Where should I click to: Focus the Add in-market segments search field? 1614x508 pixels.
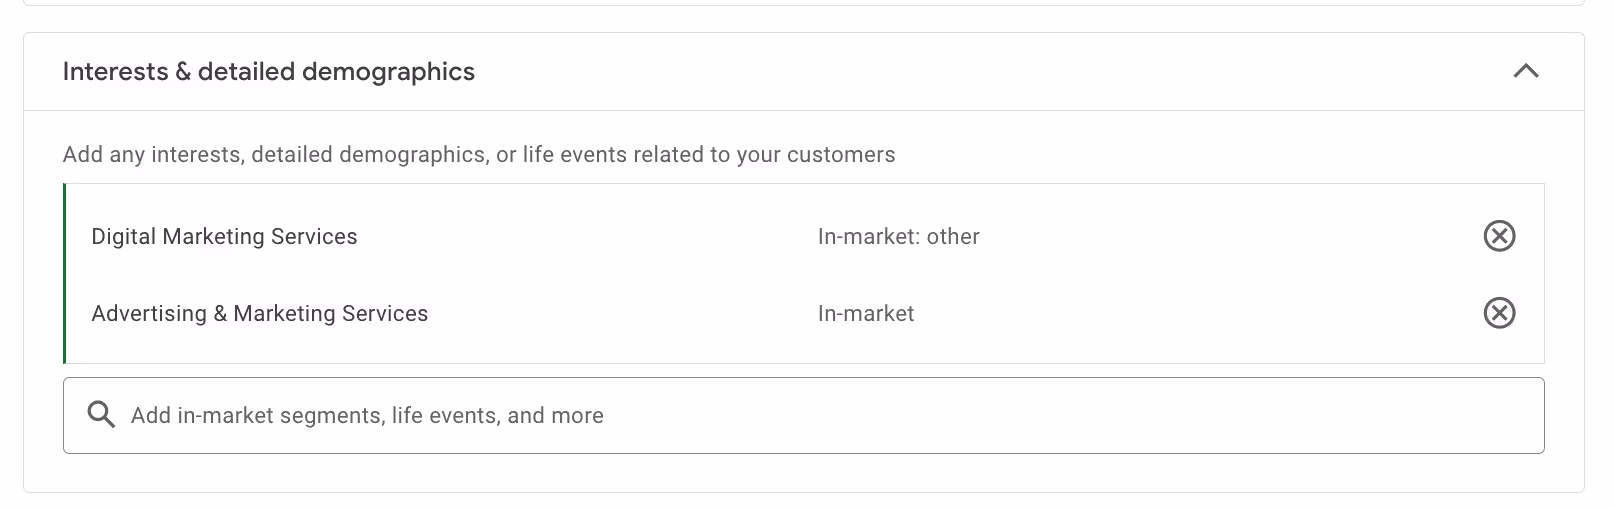(x=804, y=415)
